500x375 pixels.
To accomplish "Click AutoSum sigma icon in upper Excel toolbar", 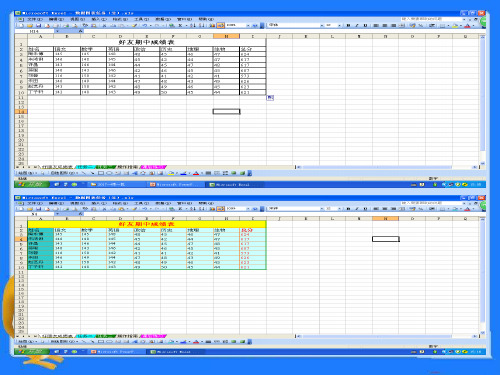I will pos(180,25).
